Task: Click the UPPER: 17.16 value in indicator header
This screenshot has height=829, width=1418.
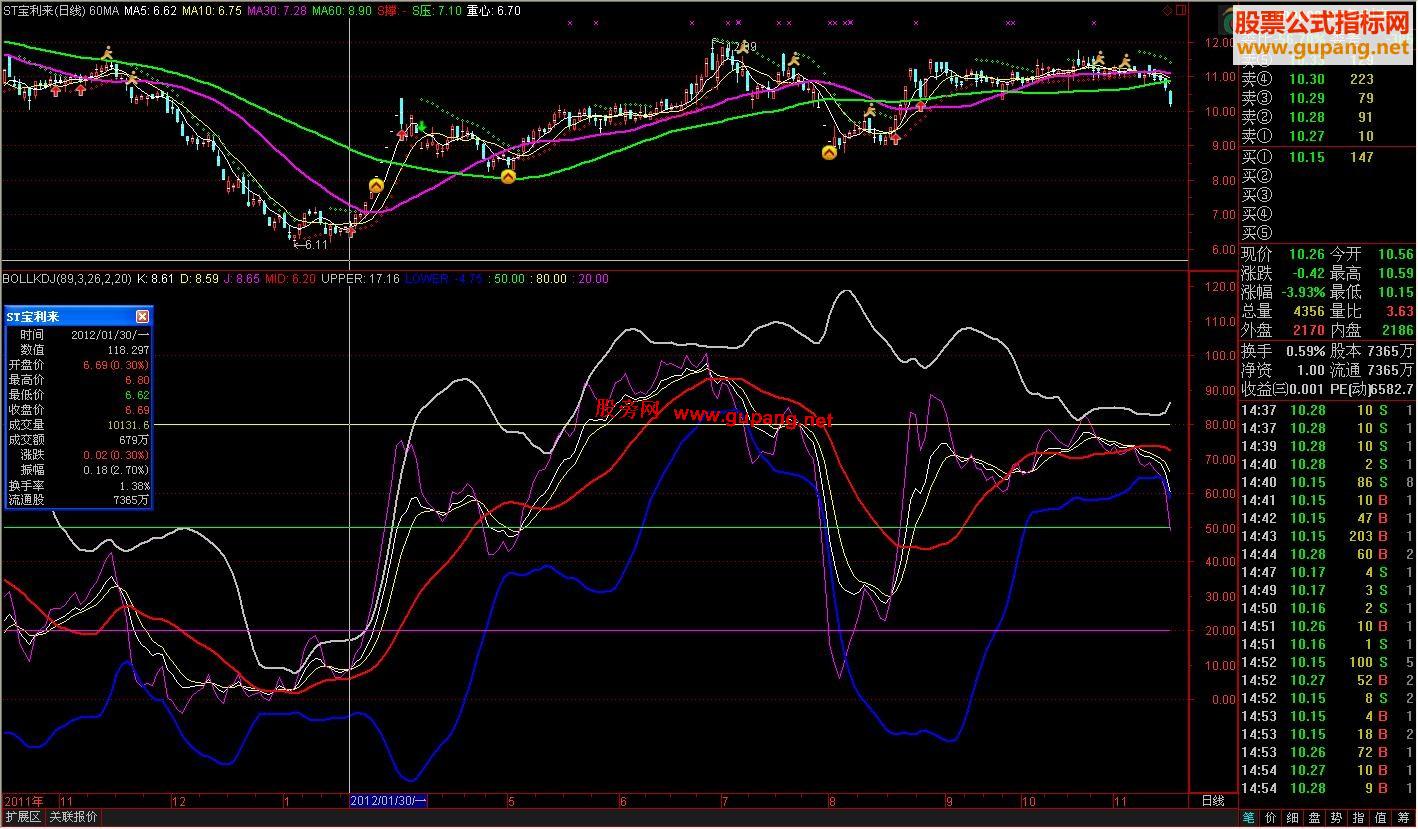Action: [360, 279]
